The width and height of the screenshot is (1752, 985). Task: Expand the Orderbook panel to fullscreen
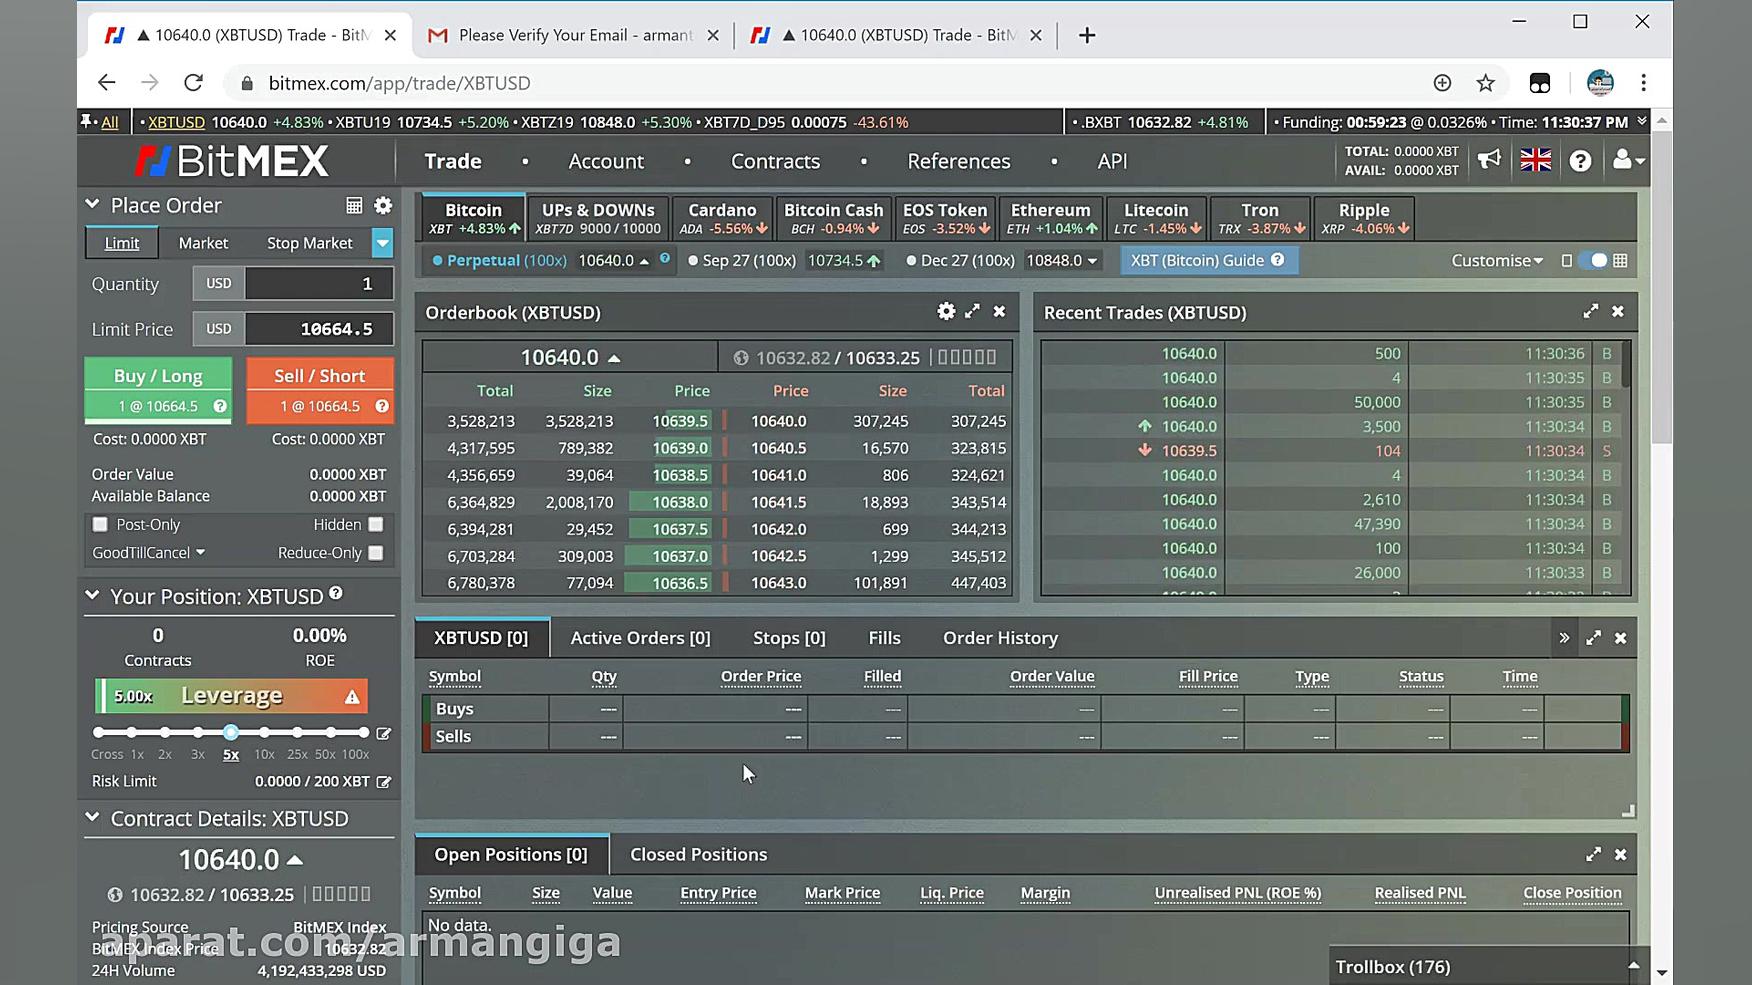972,312
